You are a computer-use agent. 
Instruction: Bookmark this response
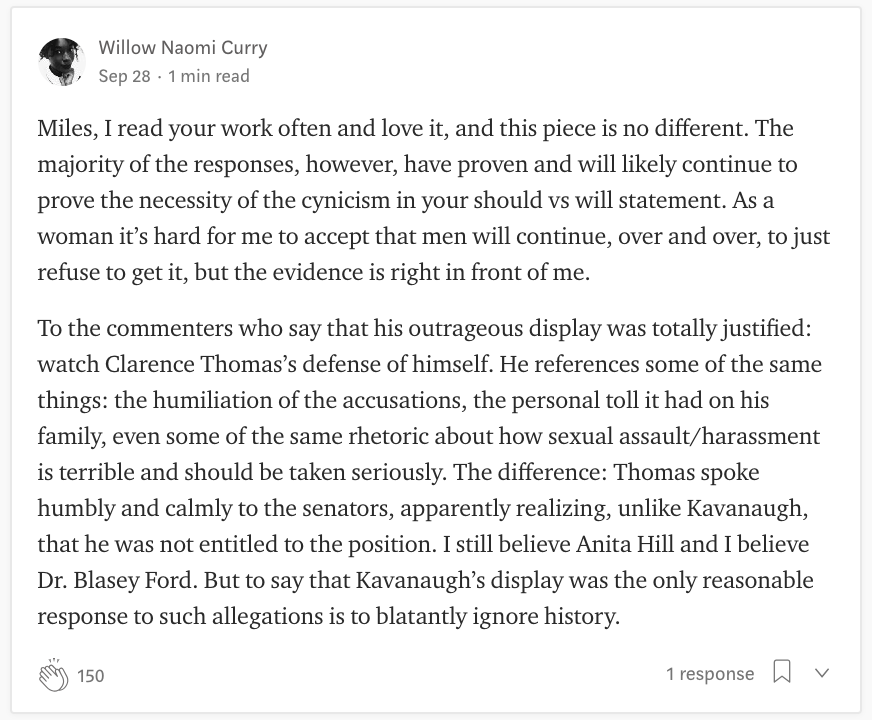[782, 671]
